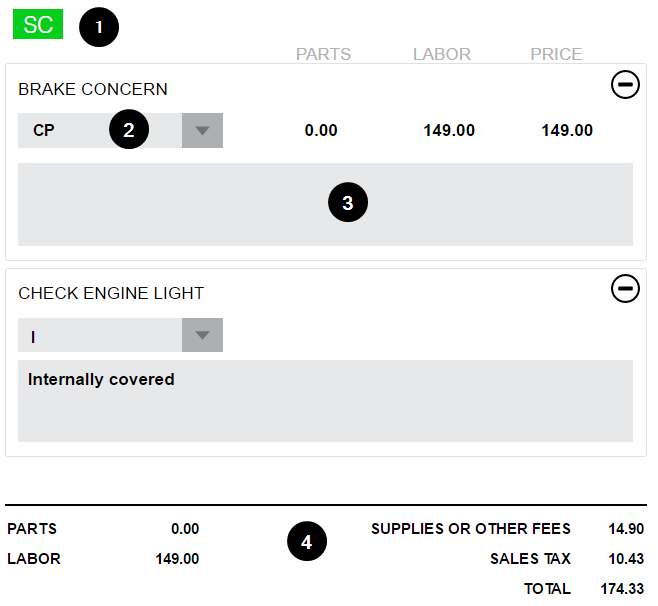Open the CP pay type dropdown arrow

click(202, 131)
